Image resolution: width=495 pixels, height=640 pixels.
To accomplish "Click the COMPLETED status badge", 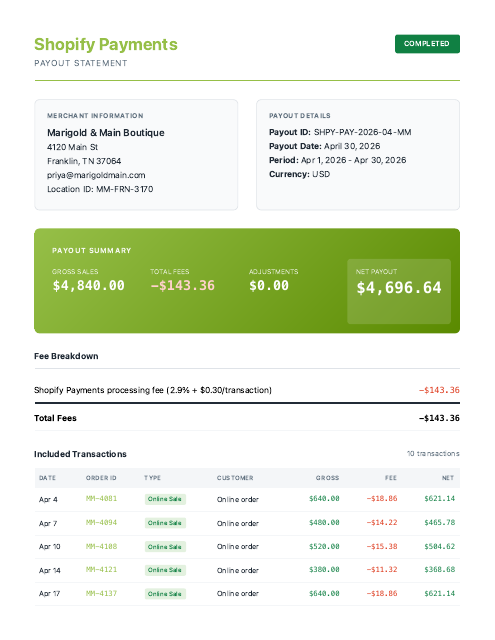I will [x=427, y=44].
